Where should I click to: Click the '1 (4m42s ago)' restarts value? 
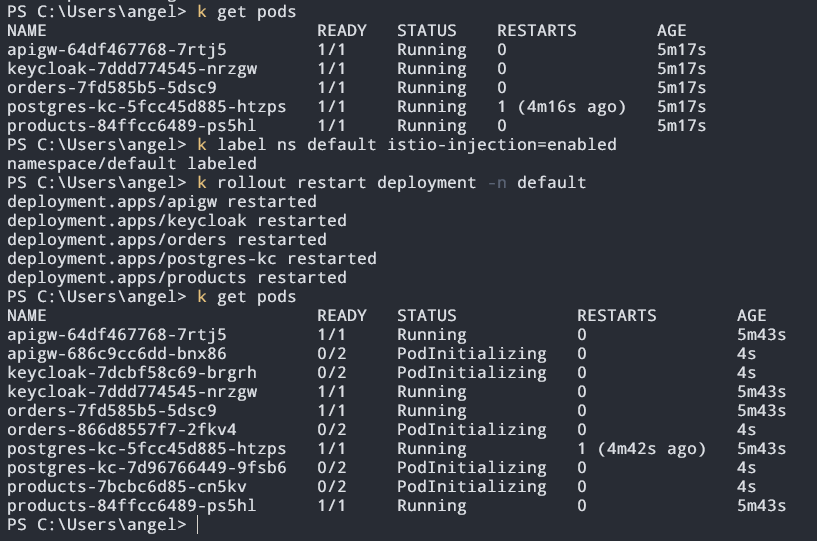click(x=641, y=448)
